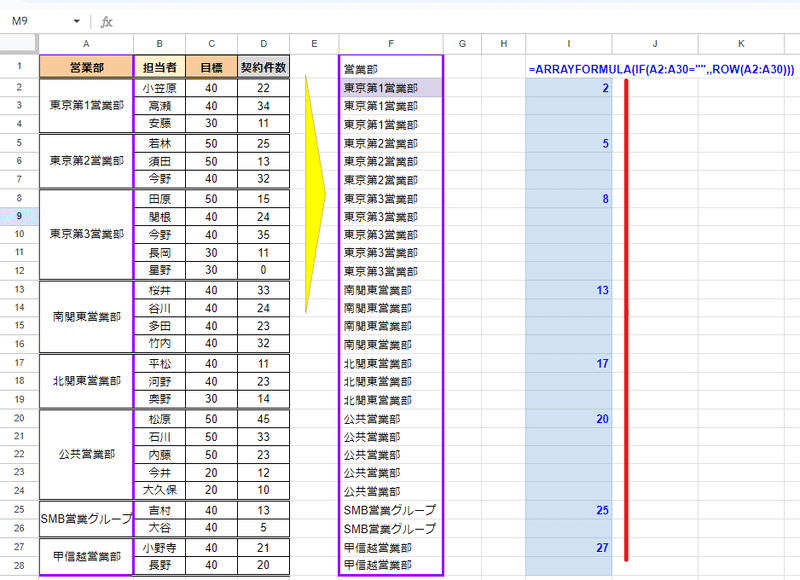Click 東京第2営業部 in column F row 5
The width and height of the screenshot is (800, 580).
click(391, 143)
